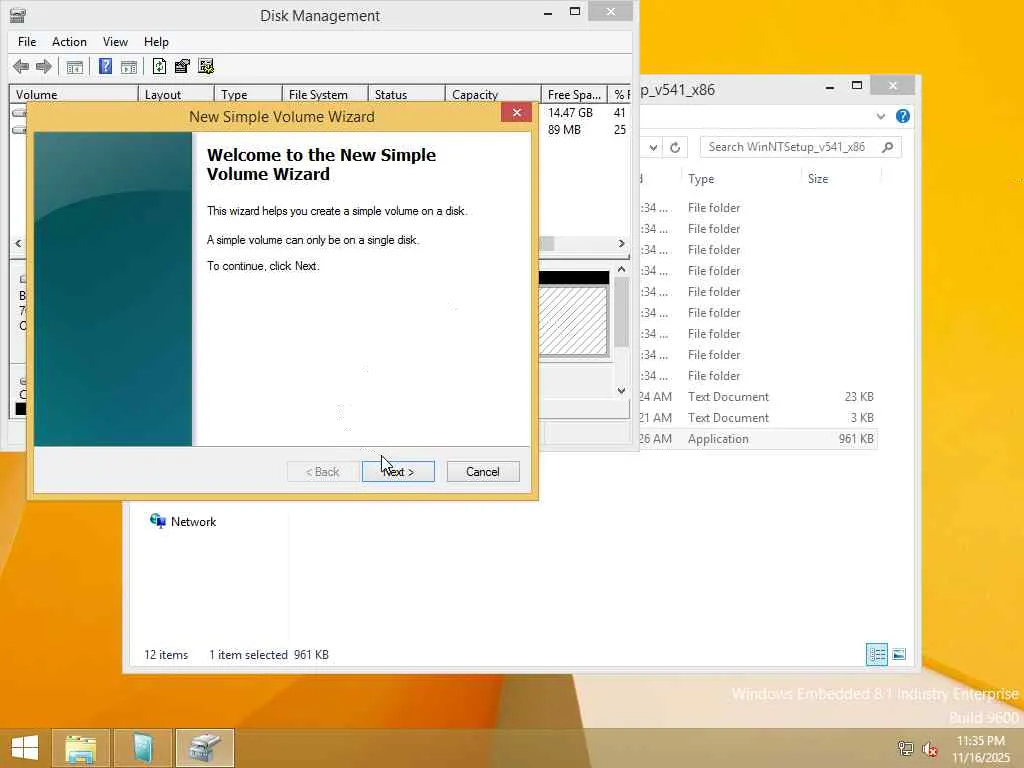Switch Explorer to details view icon
This screenshot has width=1024, height=768.
[877, 654]
